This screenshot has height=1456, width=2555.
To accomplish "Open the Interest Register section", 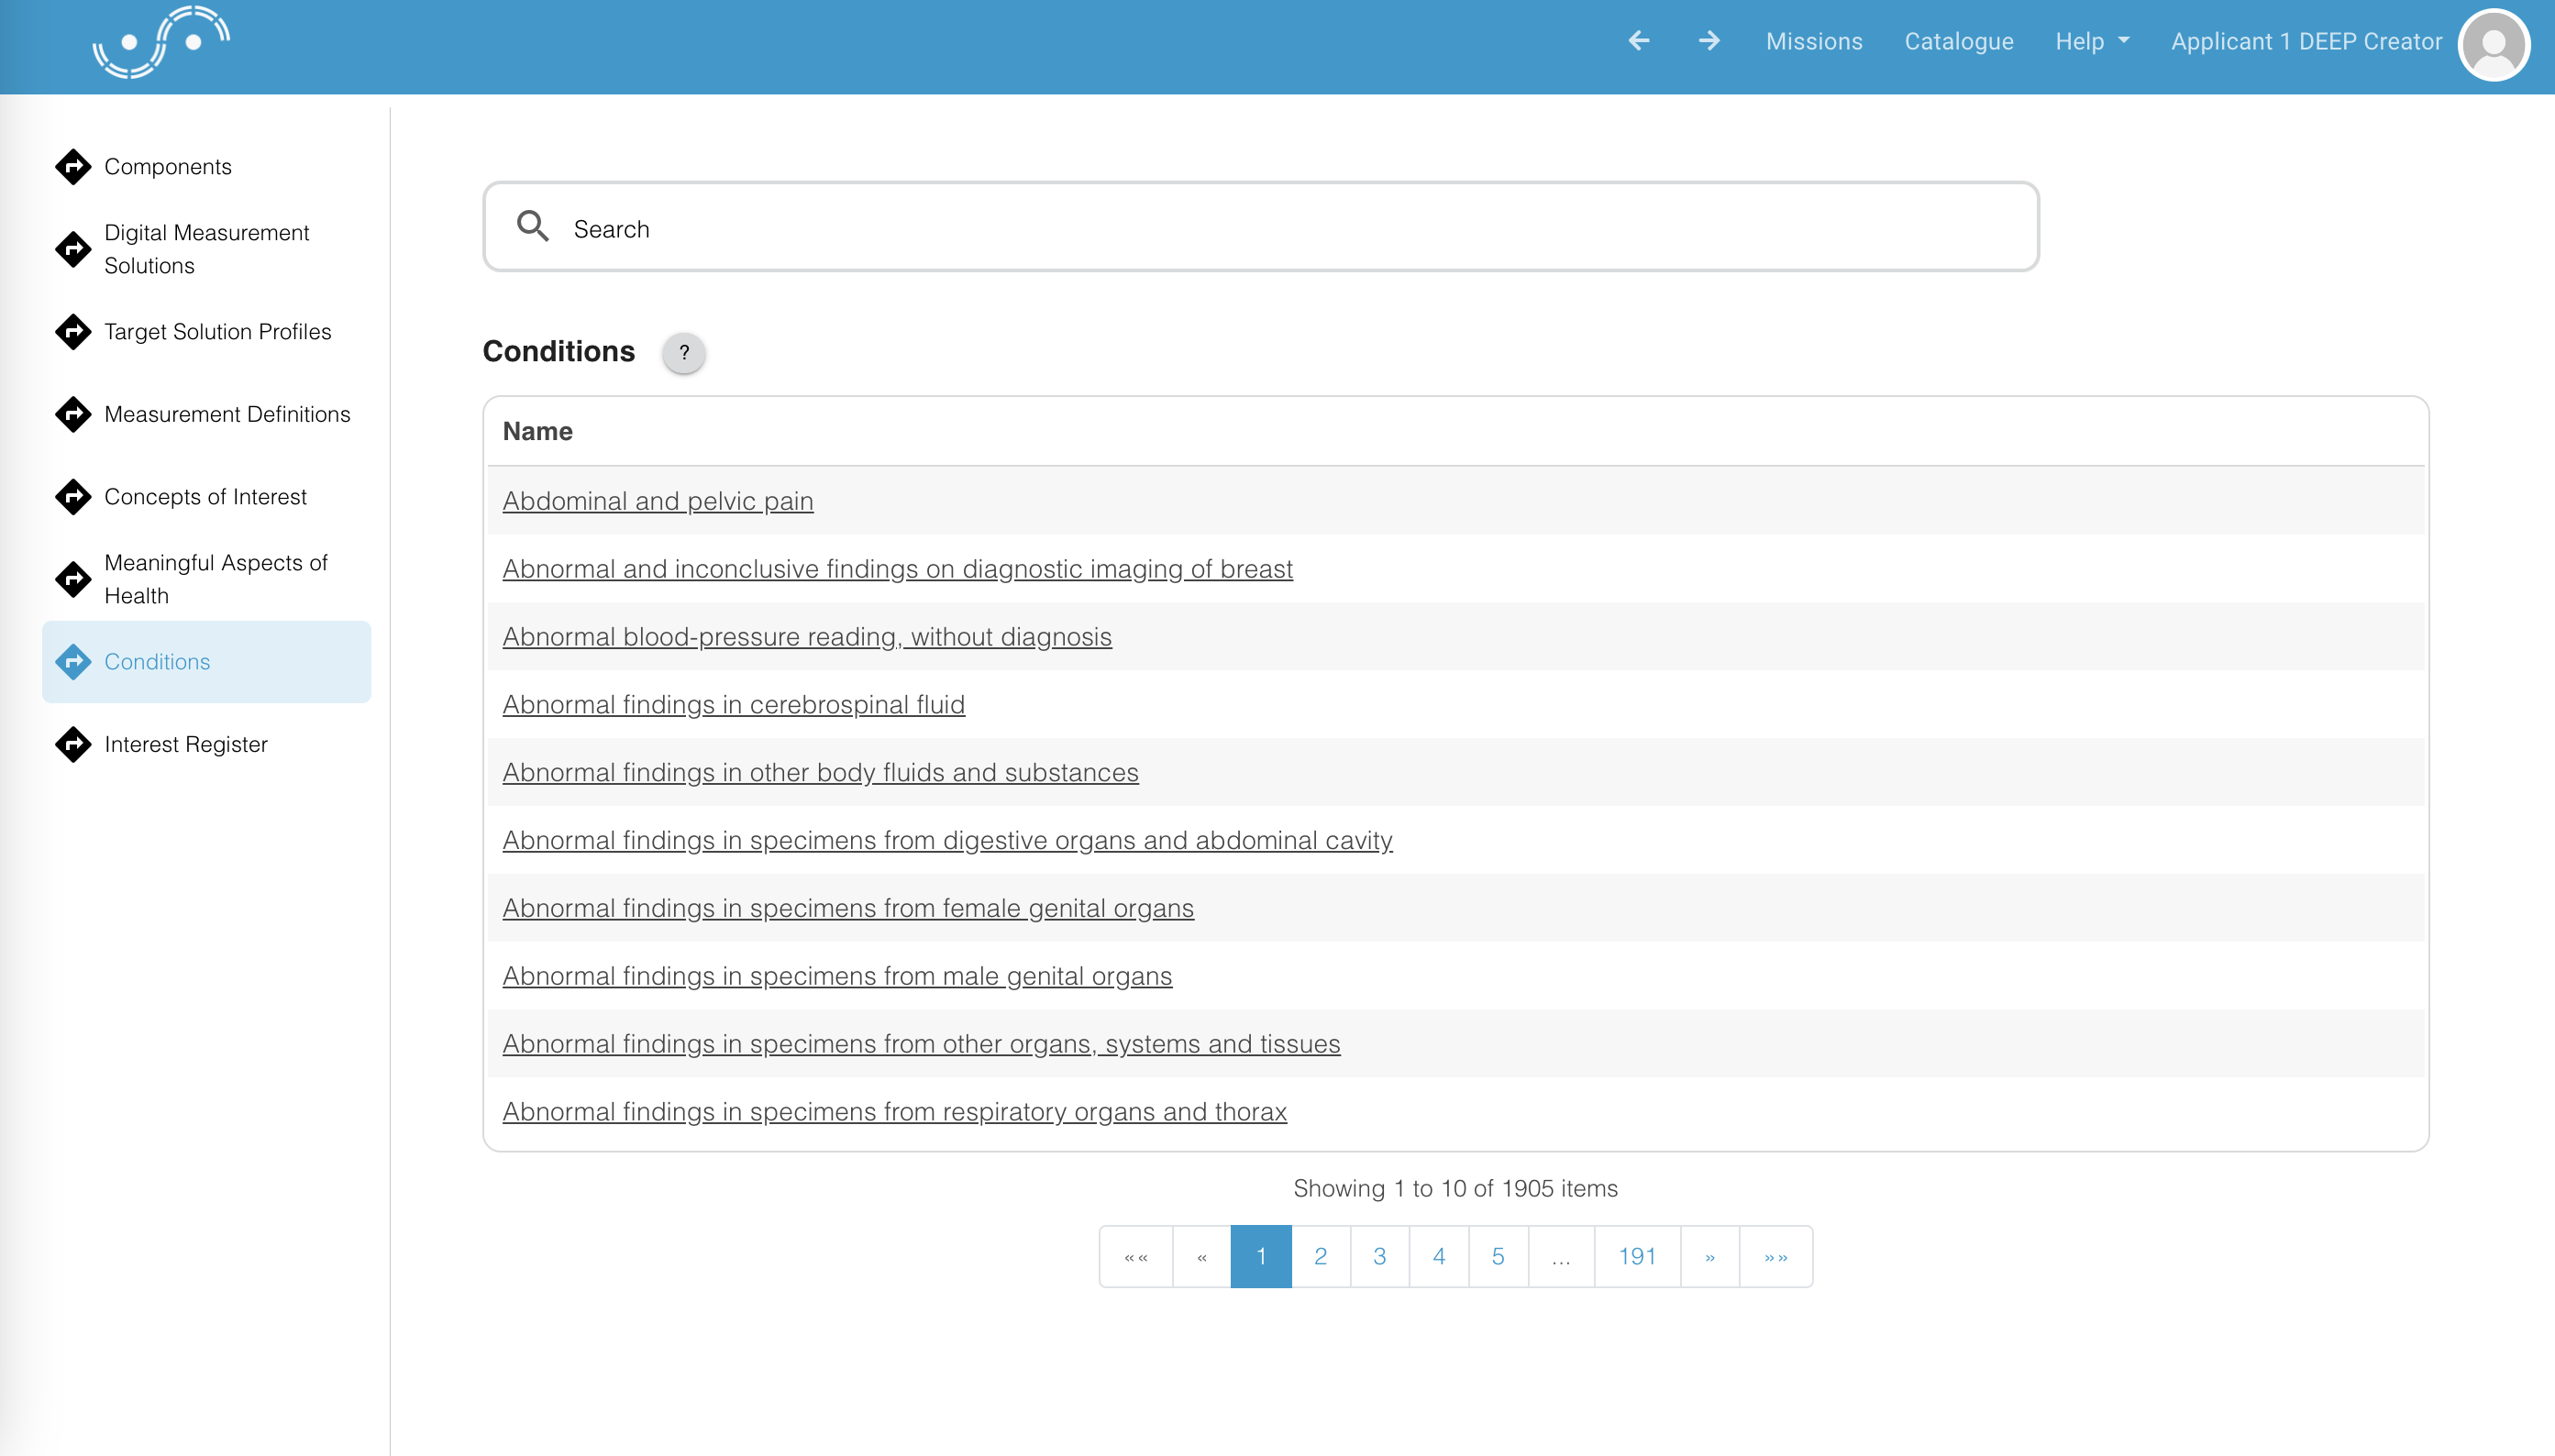I will pos(186,744).
